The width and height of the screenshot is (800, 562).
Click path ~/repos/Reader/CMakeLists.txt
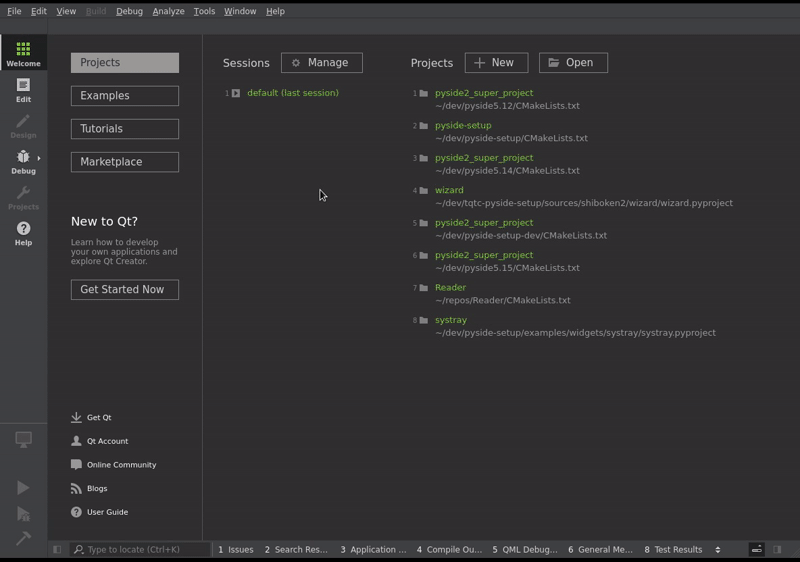pos(503,300)
